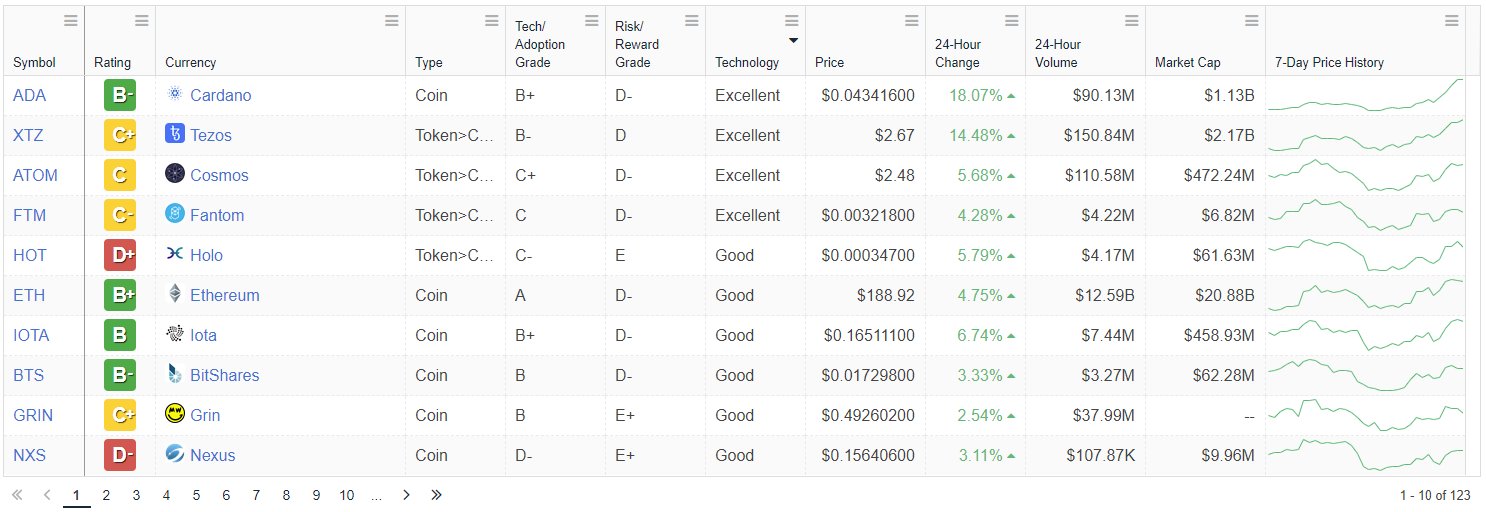Click the Fantom logo icon
Viewport: 1486px width, 512px height.
coord(175,214)
